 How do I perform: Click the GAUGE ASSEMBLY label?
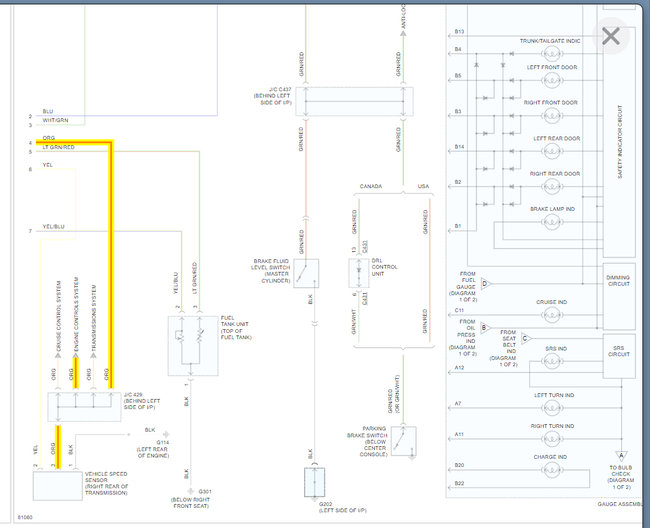coord(620,504)
